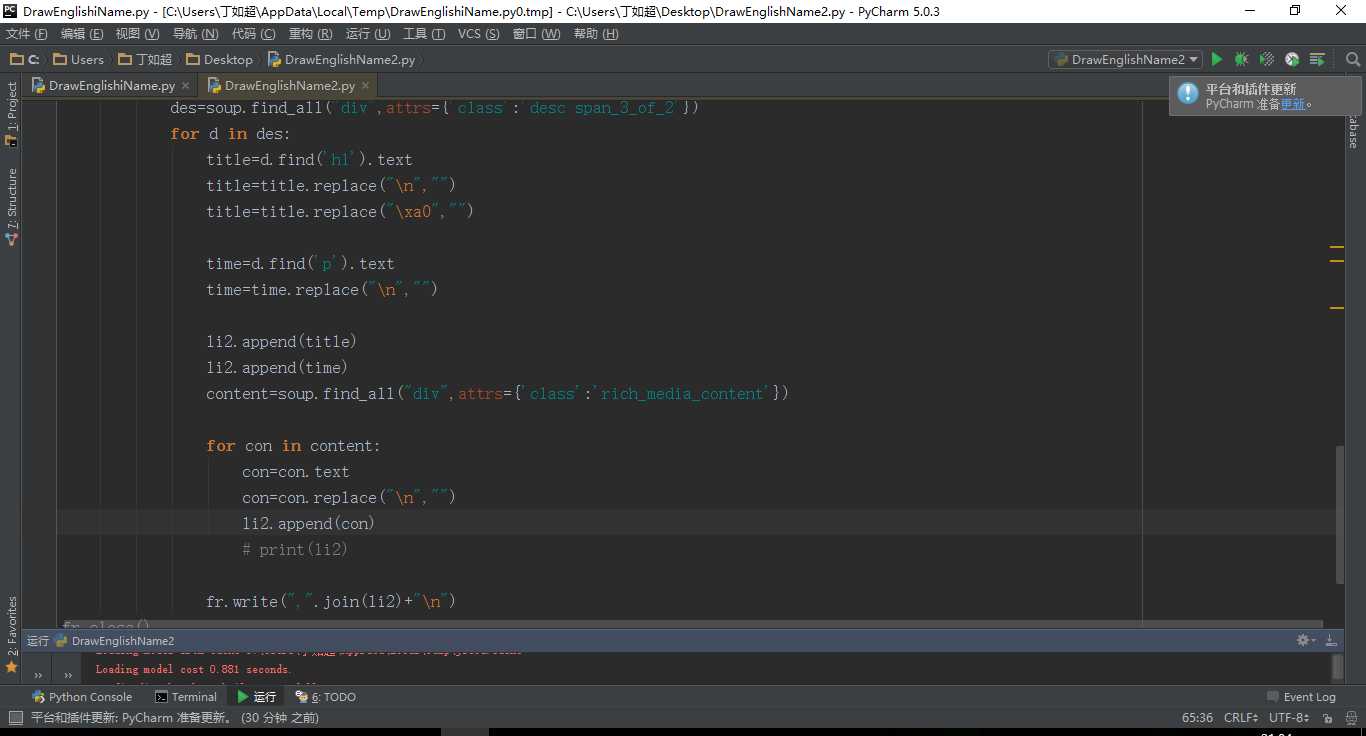Screen dimensions: 1366x736
Task: Click the profile/concurrency run icon
Action: [x=1292, y=60]
